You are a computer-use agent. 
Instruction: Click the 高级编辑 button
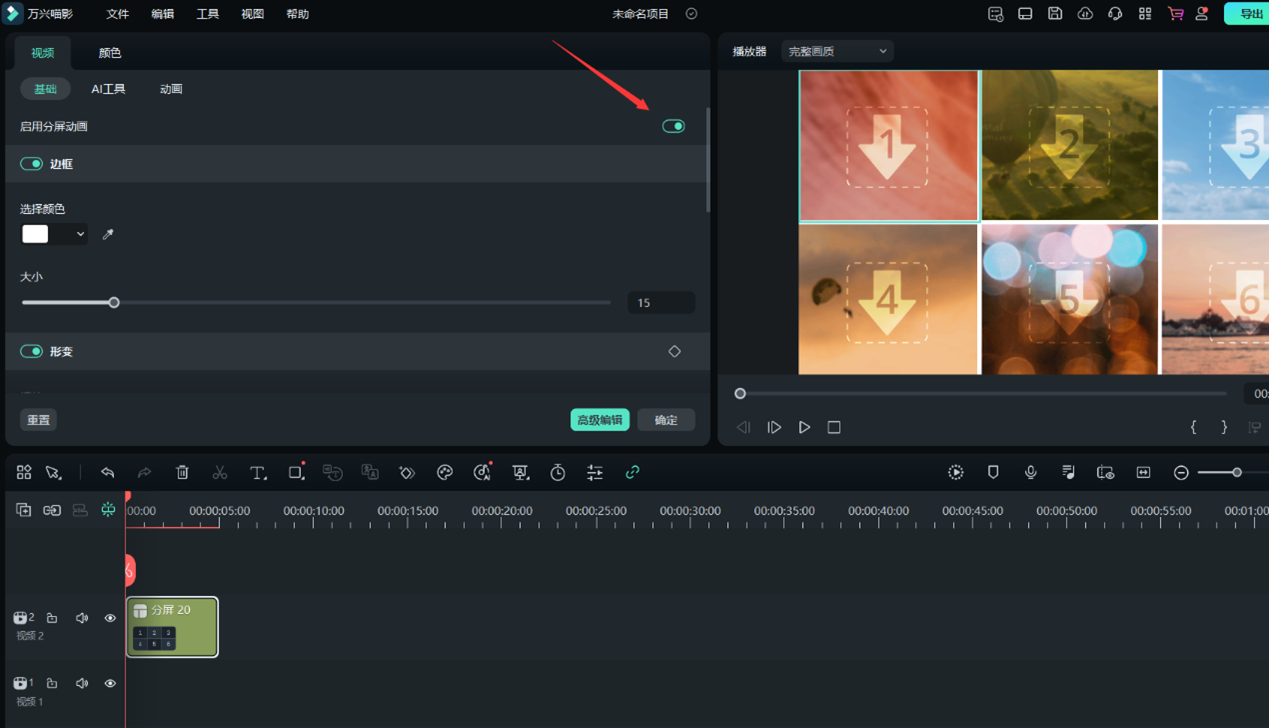click(x=599, y=420)
